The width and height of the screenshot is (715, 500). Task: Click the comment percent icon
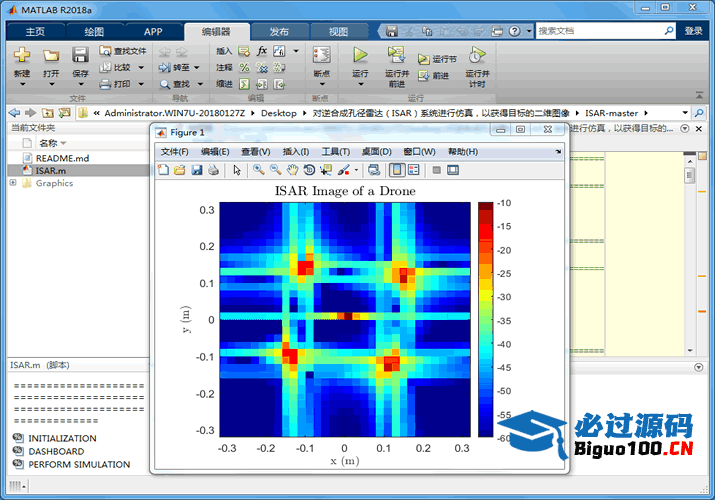[x=245, y=67]
